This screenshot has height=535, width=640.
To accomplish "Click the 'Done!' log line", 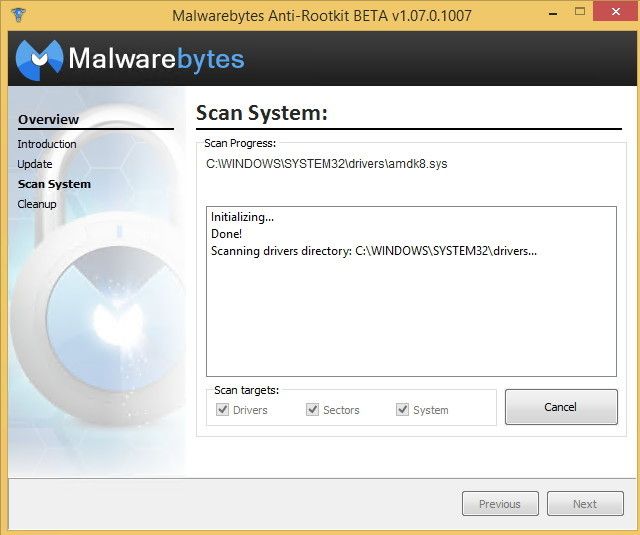I will 227,234.
